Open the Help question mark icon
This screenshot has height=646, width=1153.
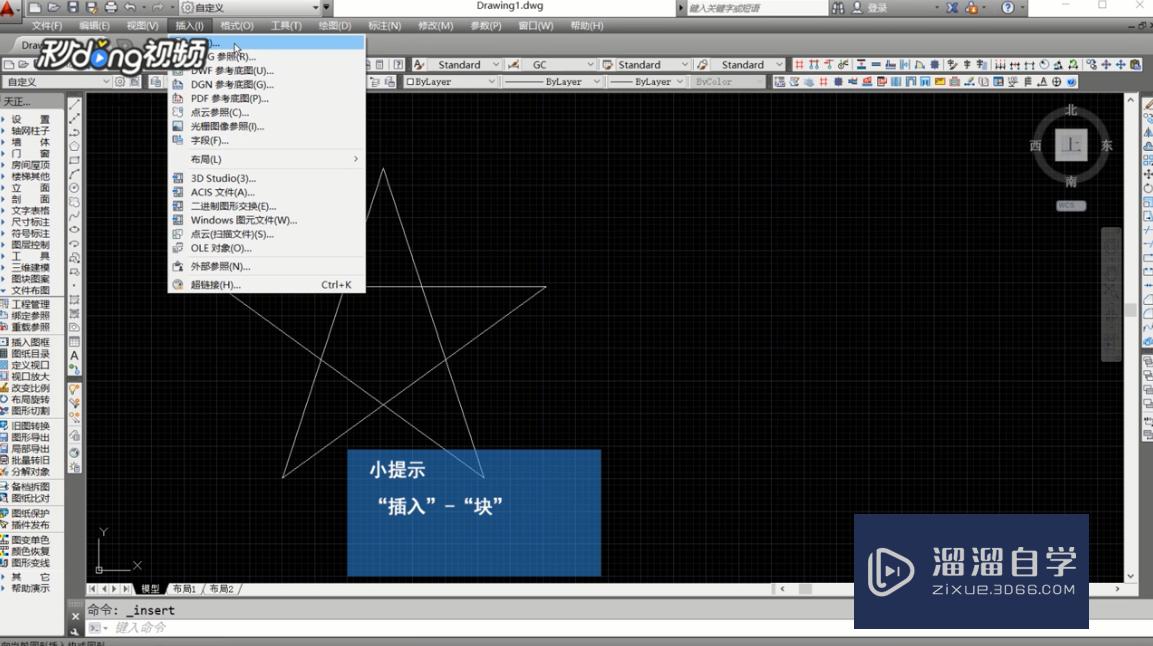coord(1007,7)
